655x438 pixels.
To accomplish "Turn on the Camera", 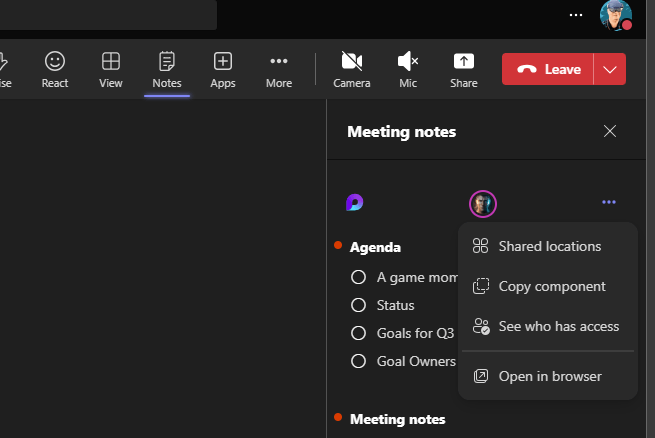I will pyautogui.click(x=351, y=69).
